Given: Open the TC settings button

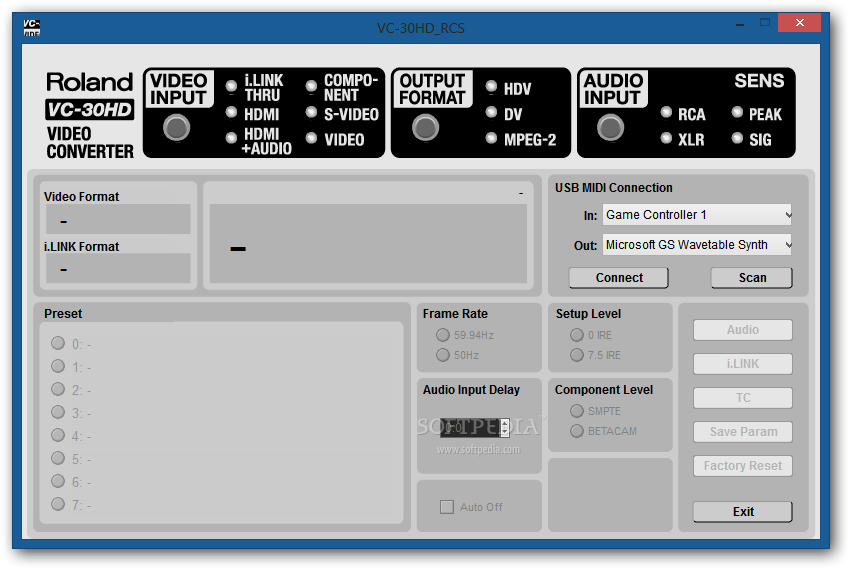Looking at the screenshot, I should point(743,398).
